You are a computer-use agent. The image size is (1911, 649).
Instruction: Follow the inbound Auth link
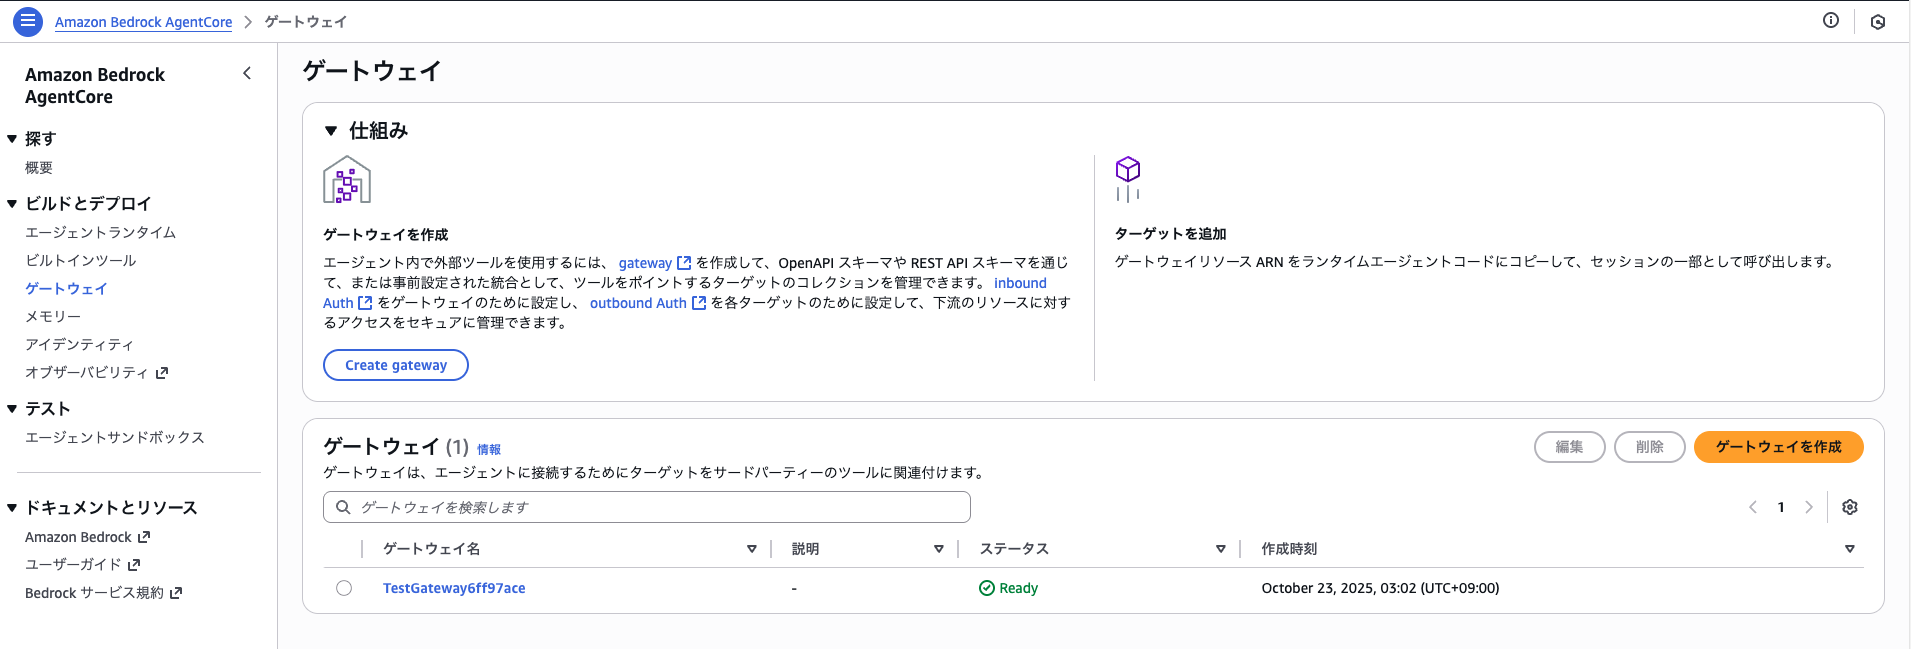click(x=1020, y=283)
